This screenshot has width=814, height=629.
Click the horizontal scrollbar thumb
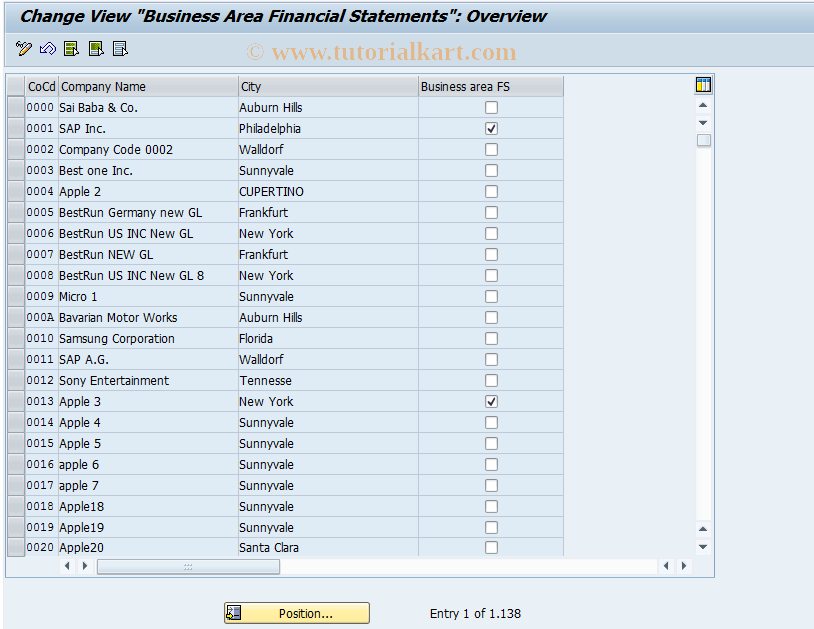(x=188, y=566)
